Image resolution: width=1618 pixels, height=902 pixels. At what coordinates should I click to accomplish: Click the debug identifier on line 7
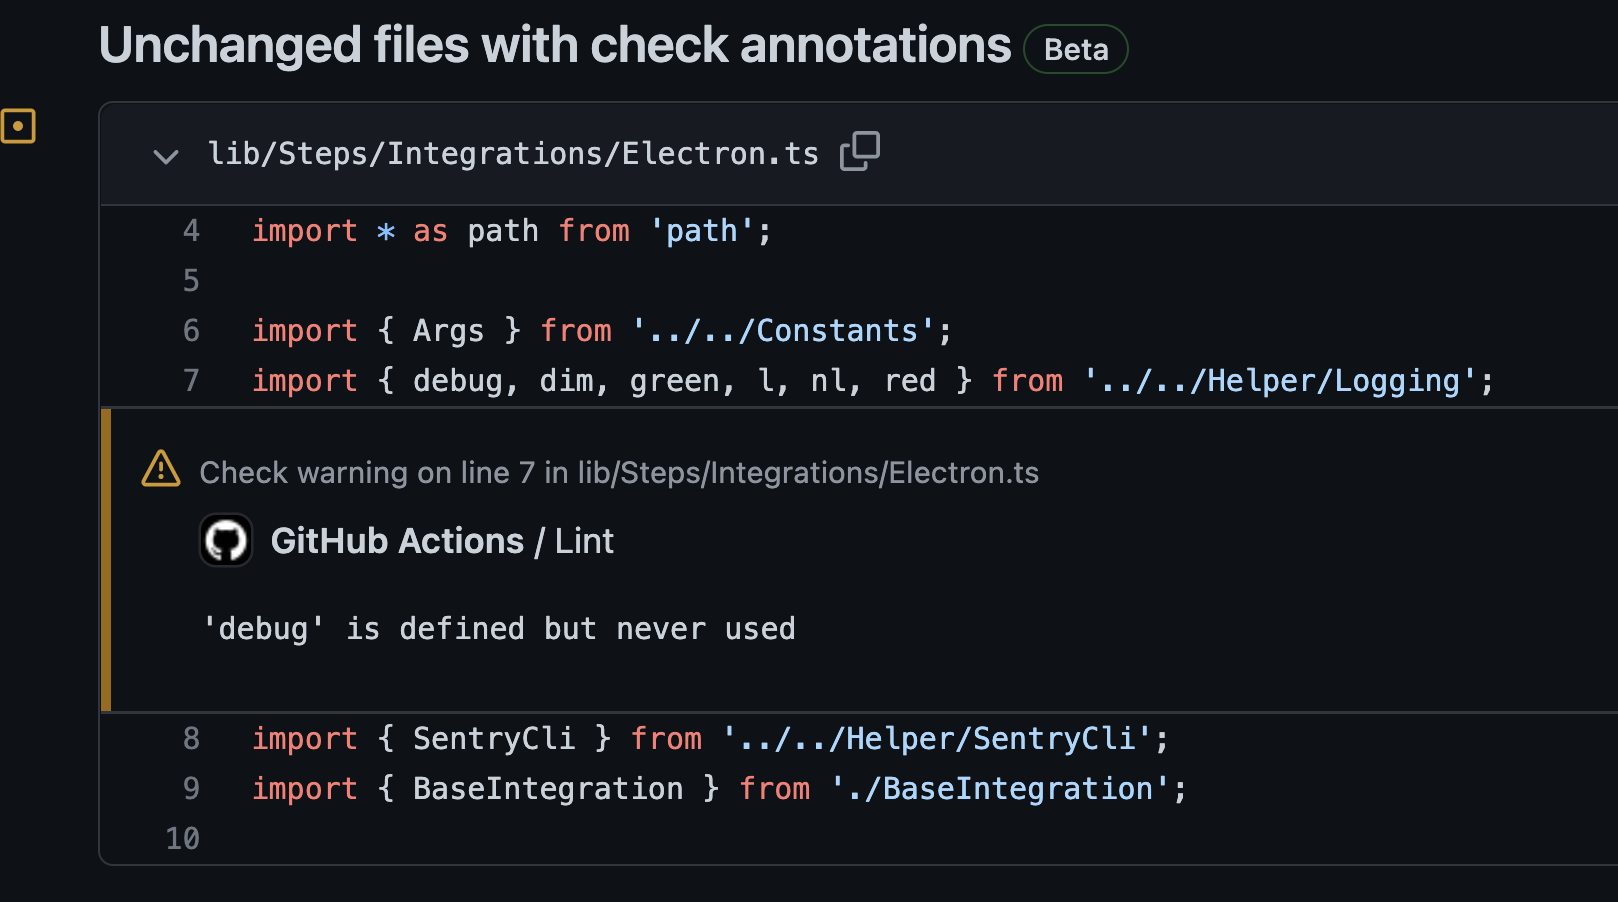tap(458, 381)
